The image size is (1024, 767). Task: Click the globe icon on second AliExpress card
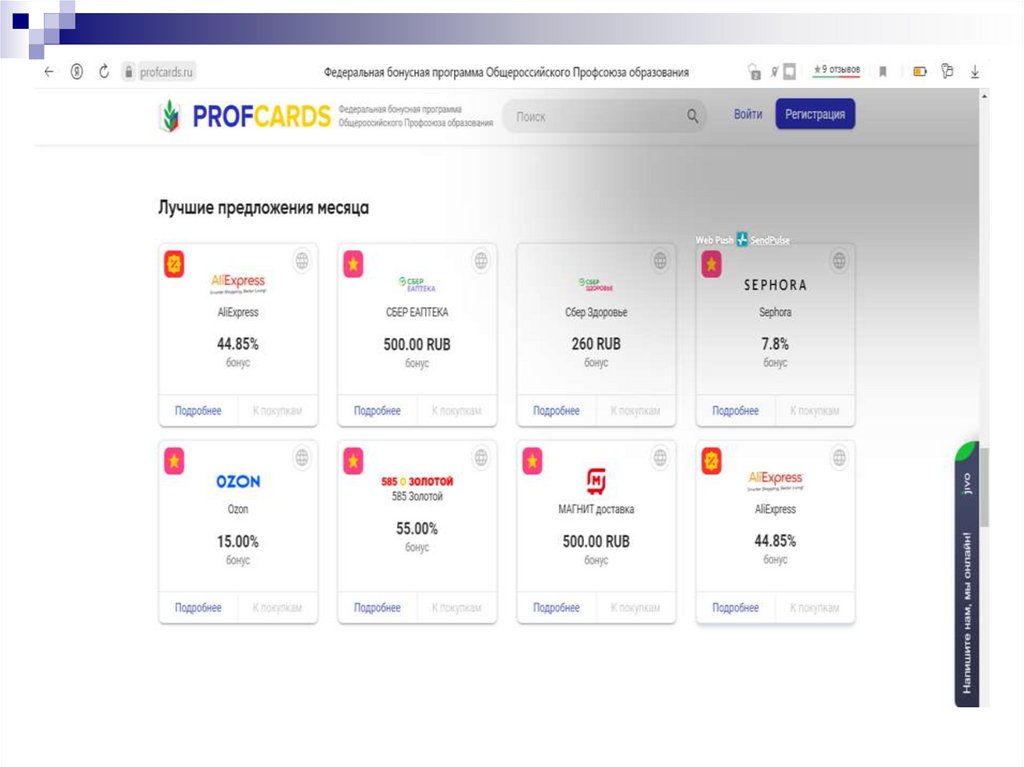839,457
